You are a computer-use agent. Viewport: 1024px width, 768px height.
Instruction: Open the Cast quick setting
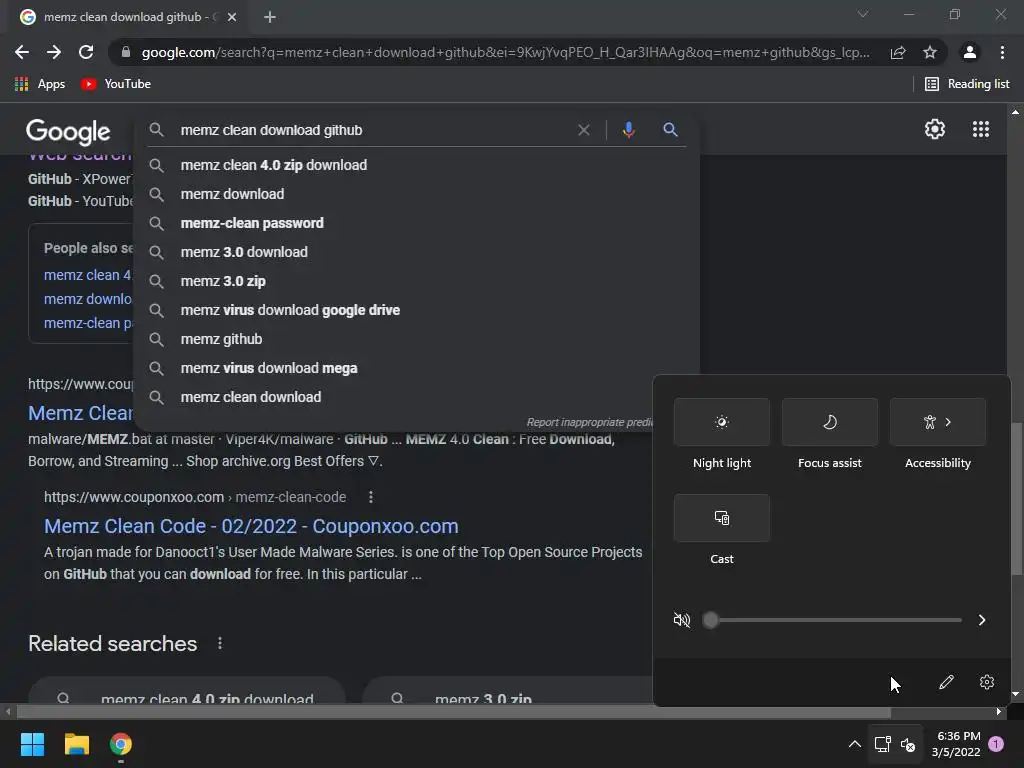tap(722, 518)
